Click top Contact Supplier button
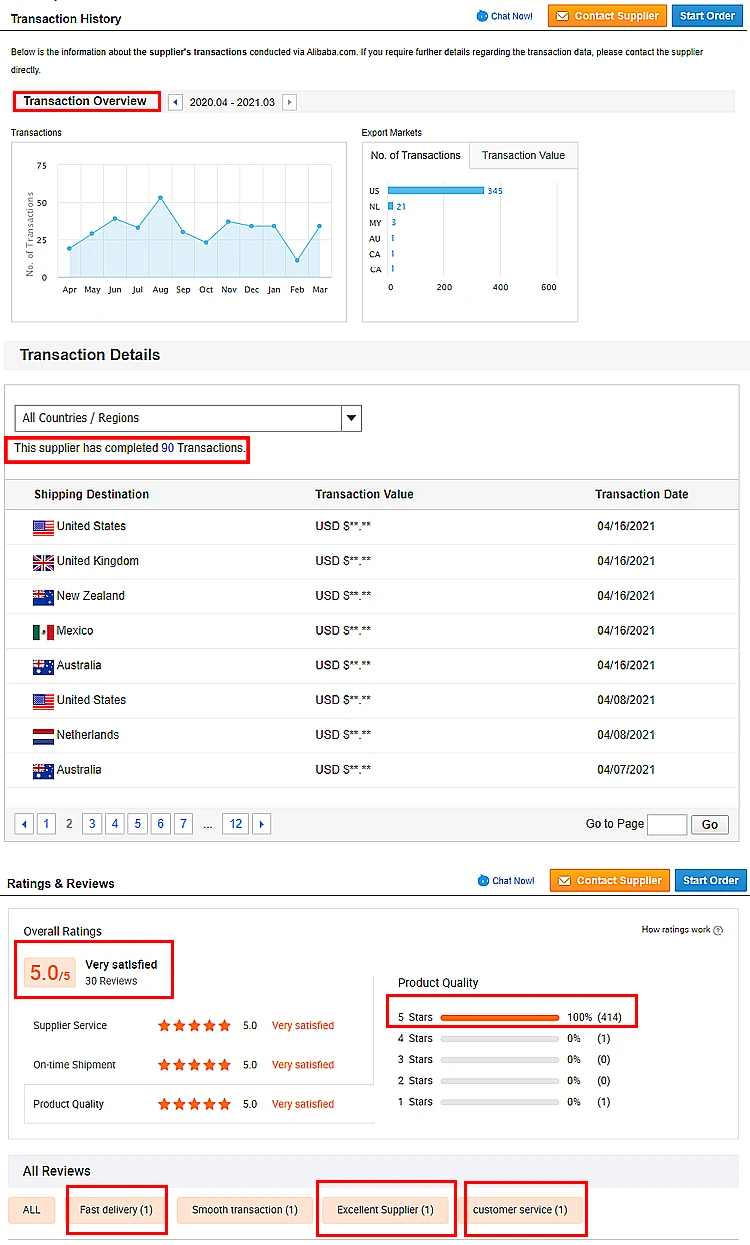750x1245 pixels. (x=607, y=16)
